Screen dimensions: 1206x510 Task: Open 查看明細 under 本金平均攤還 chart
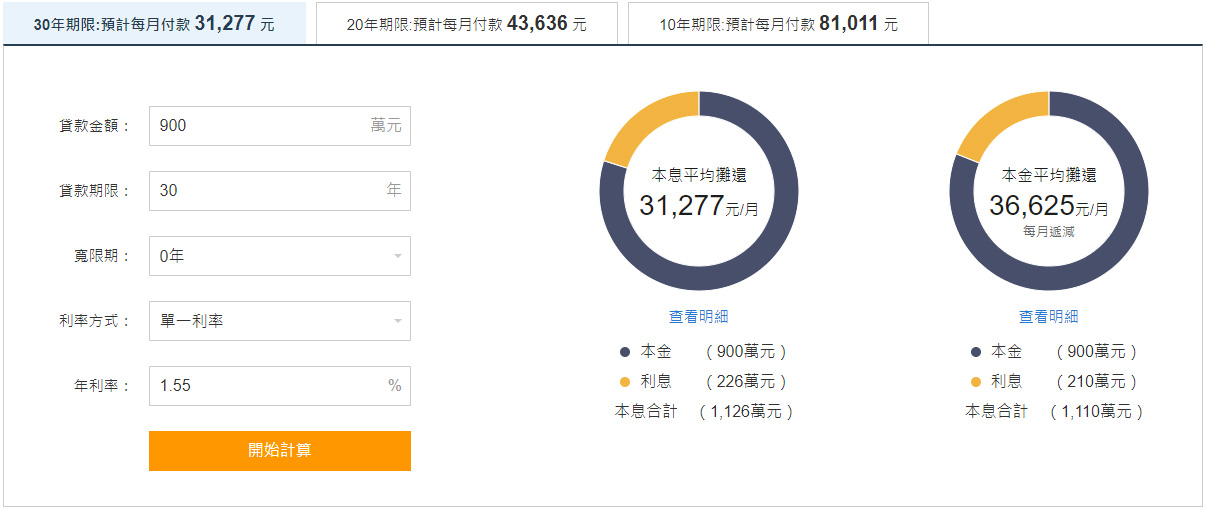(1049, 316)
